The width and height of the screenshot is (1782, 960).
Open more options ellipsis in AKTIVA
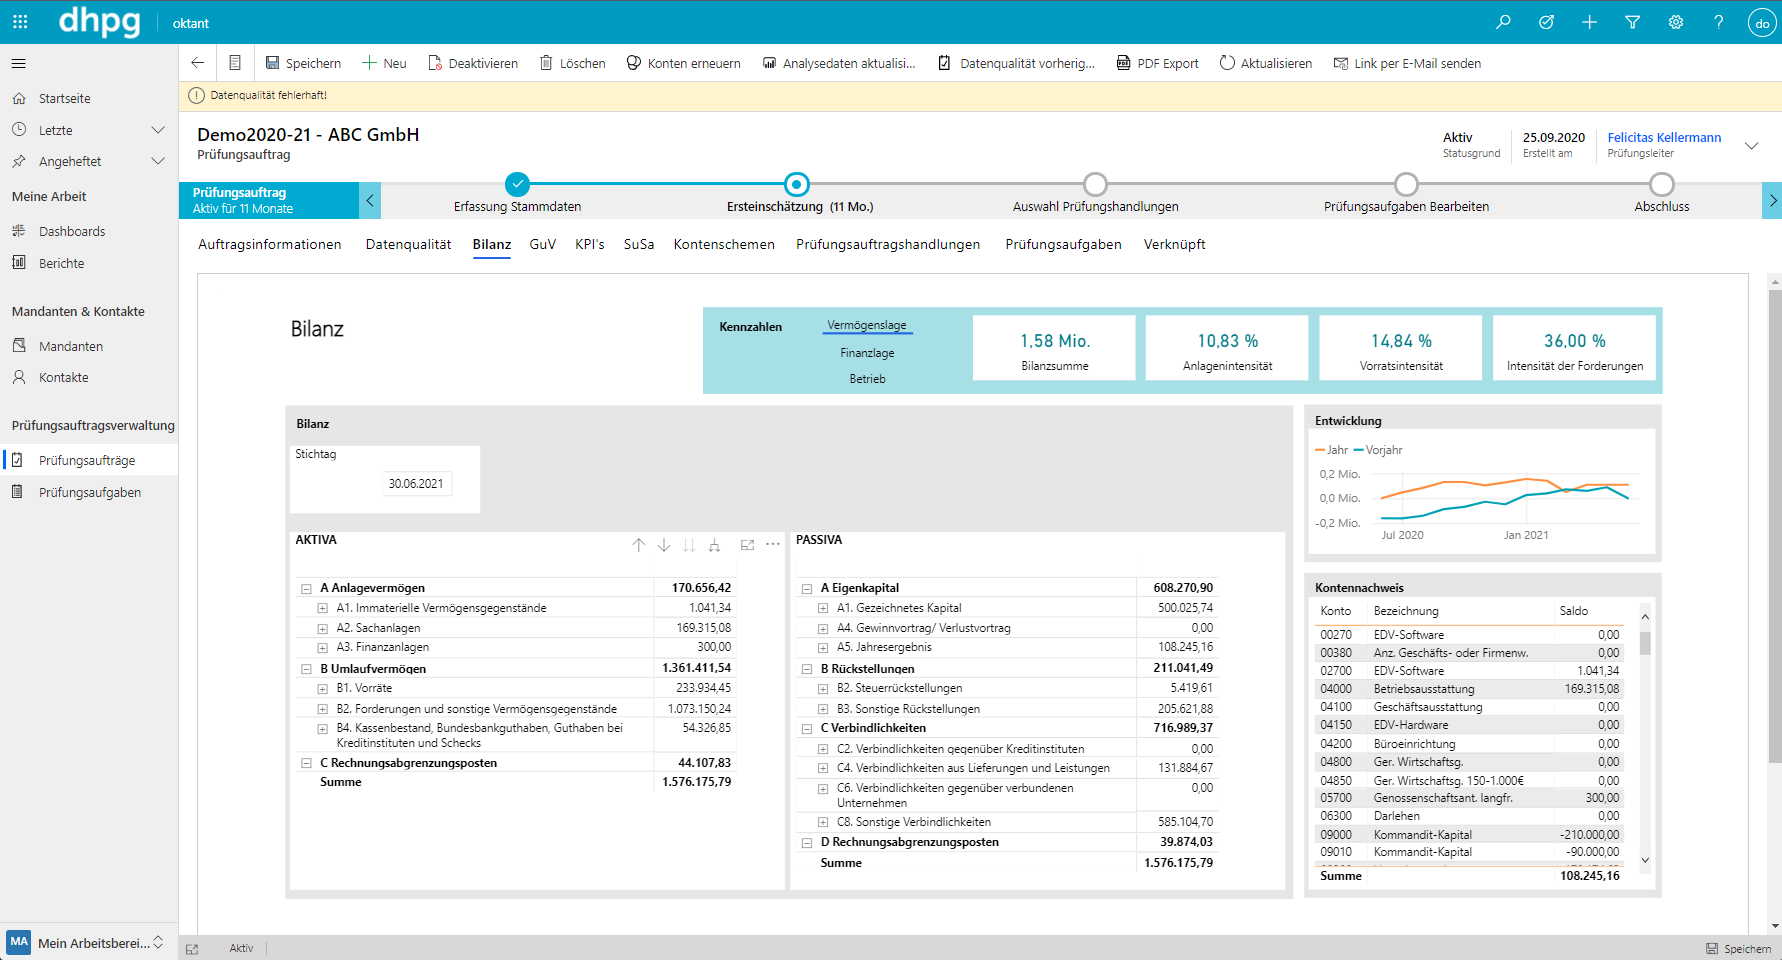[773, 545]
